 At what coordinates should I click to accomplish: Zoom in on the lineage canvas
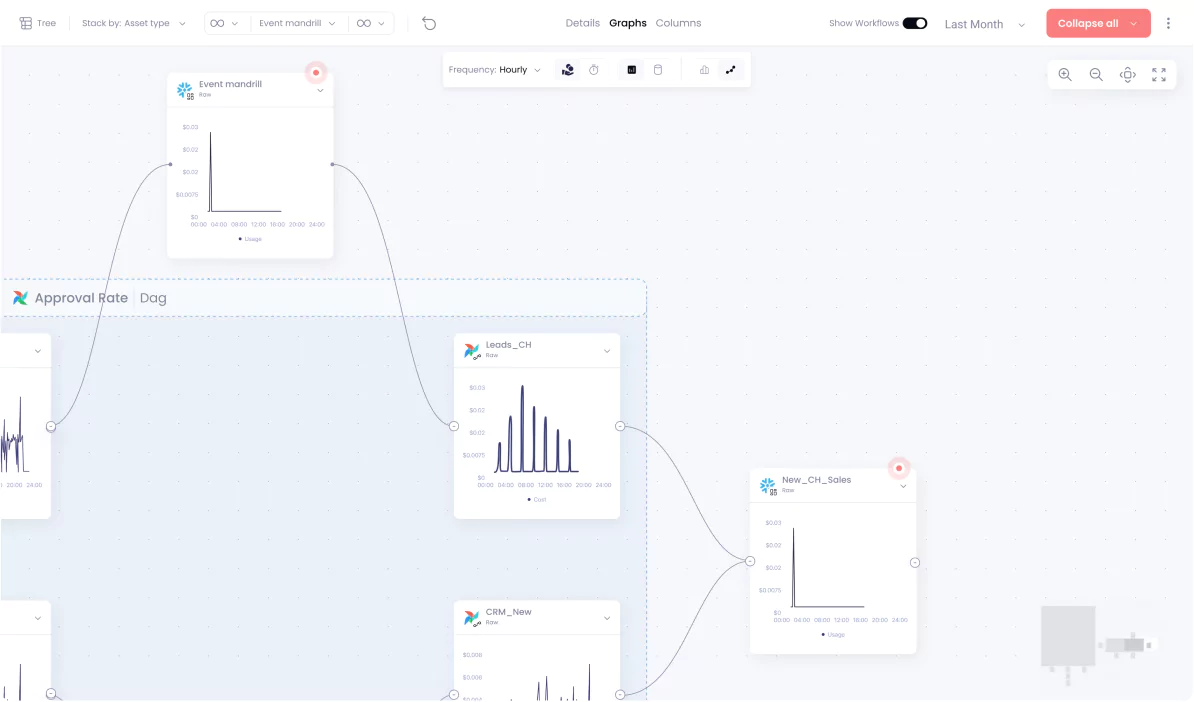coord(1065,75)
